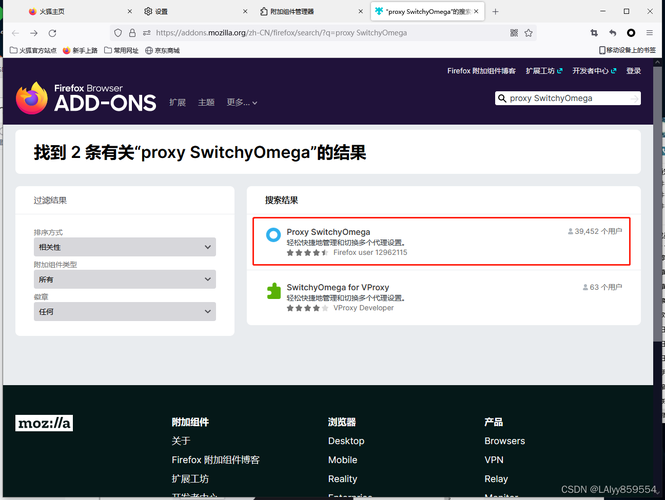Switch to the 设置 tab
The image size is (665, 500).
click(x=193, y=11)
